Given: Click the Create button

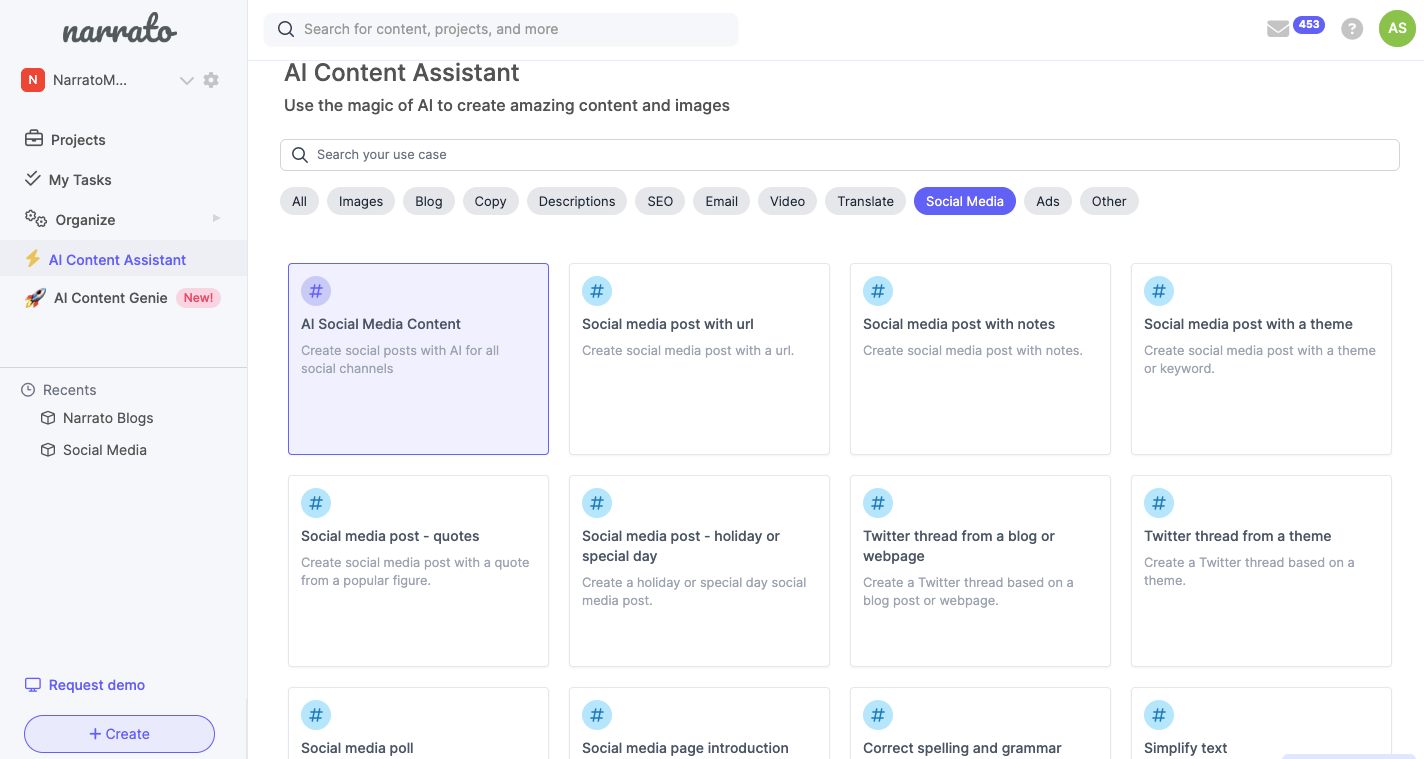Looking at the screenshot, I should (x=119, y=734).
